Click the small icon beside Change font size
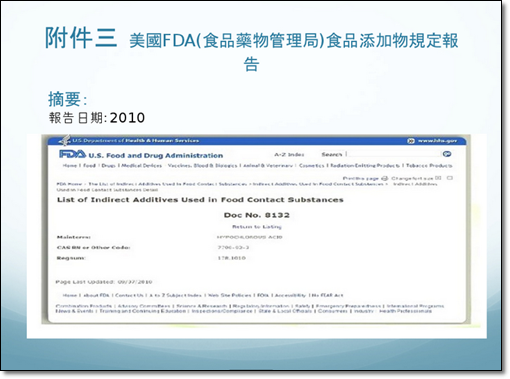This screenshot has width=510, height=379. coord(438,178)
